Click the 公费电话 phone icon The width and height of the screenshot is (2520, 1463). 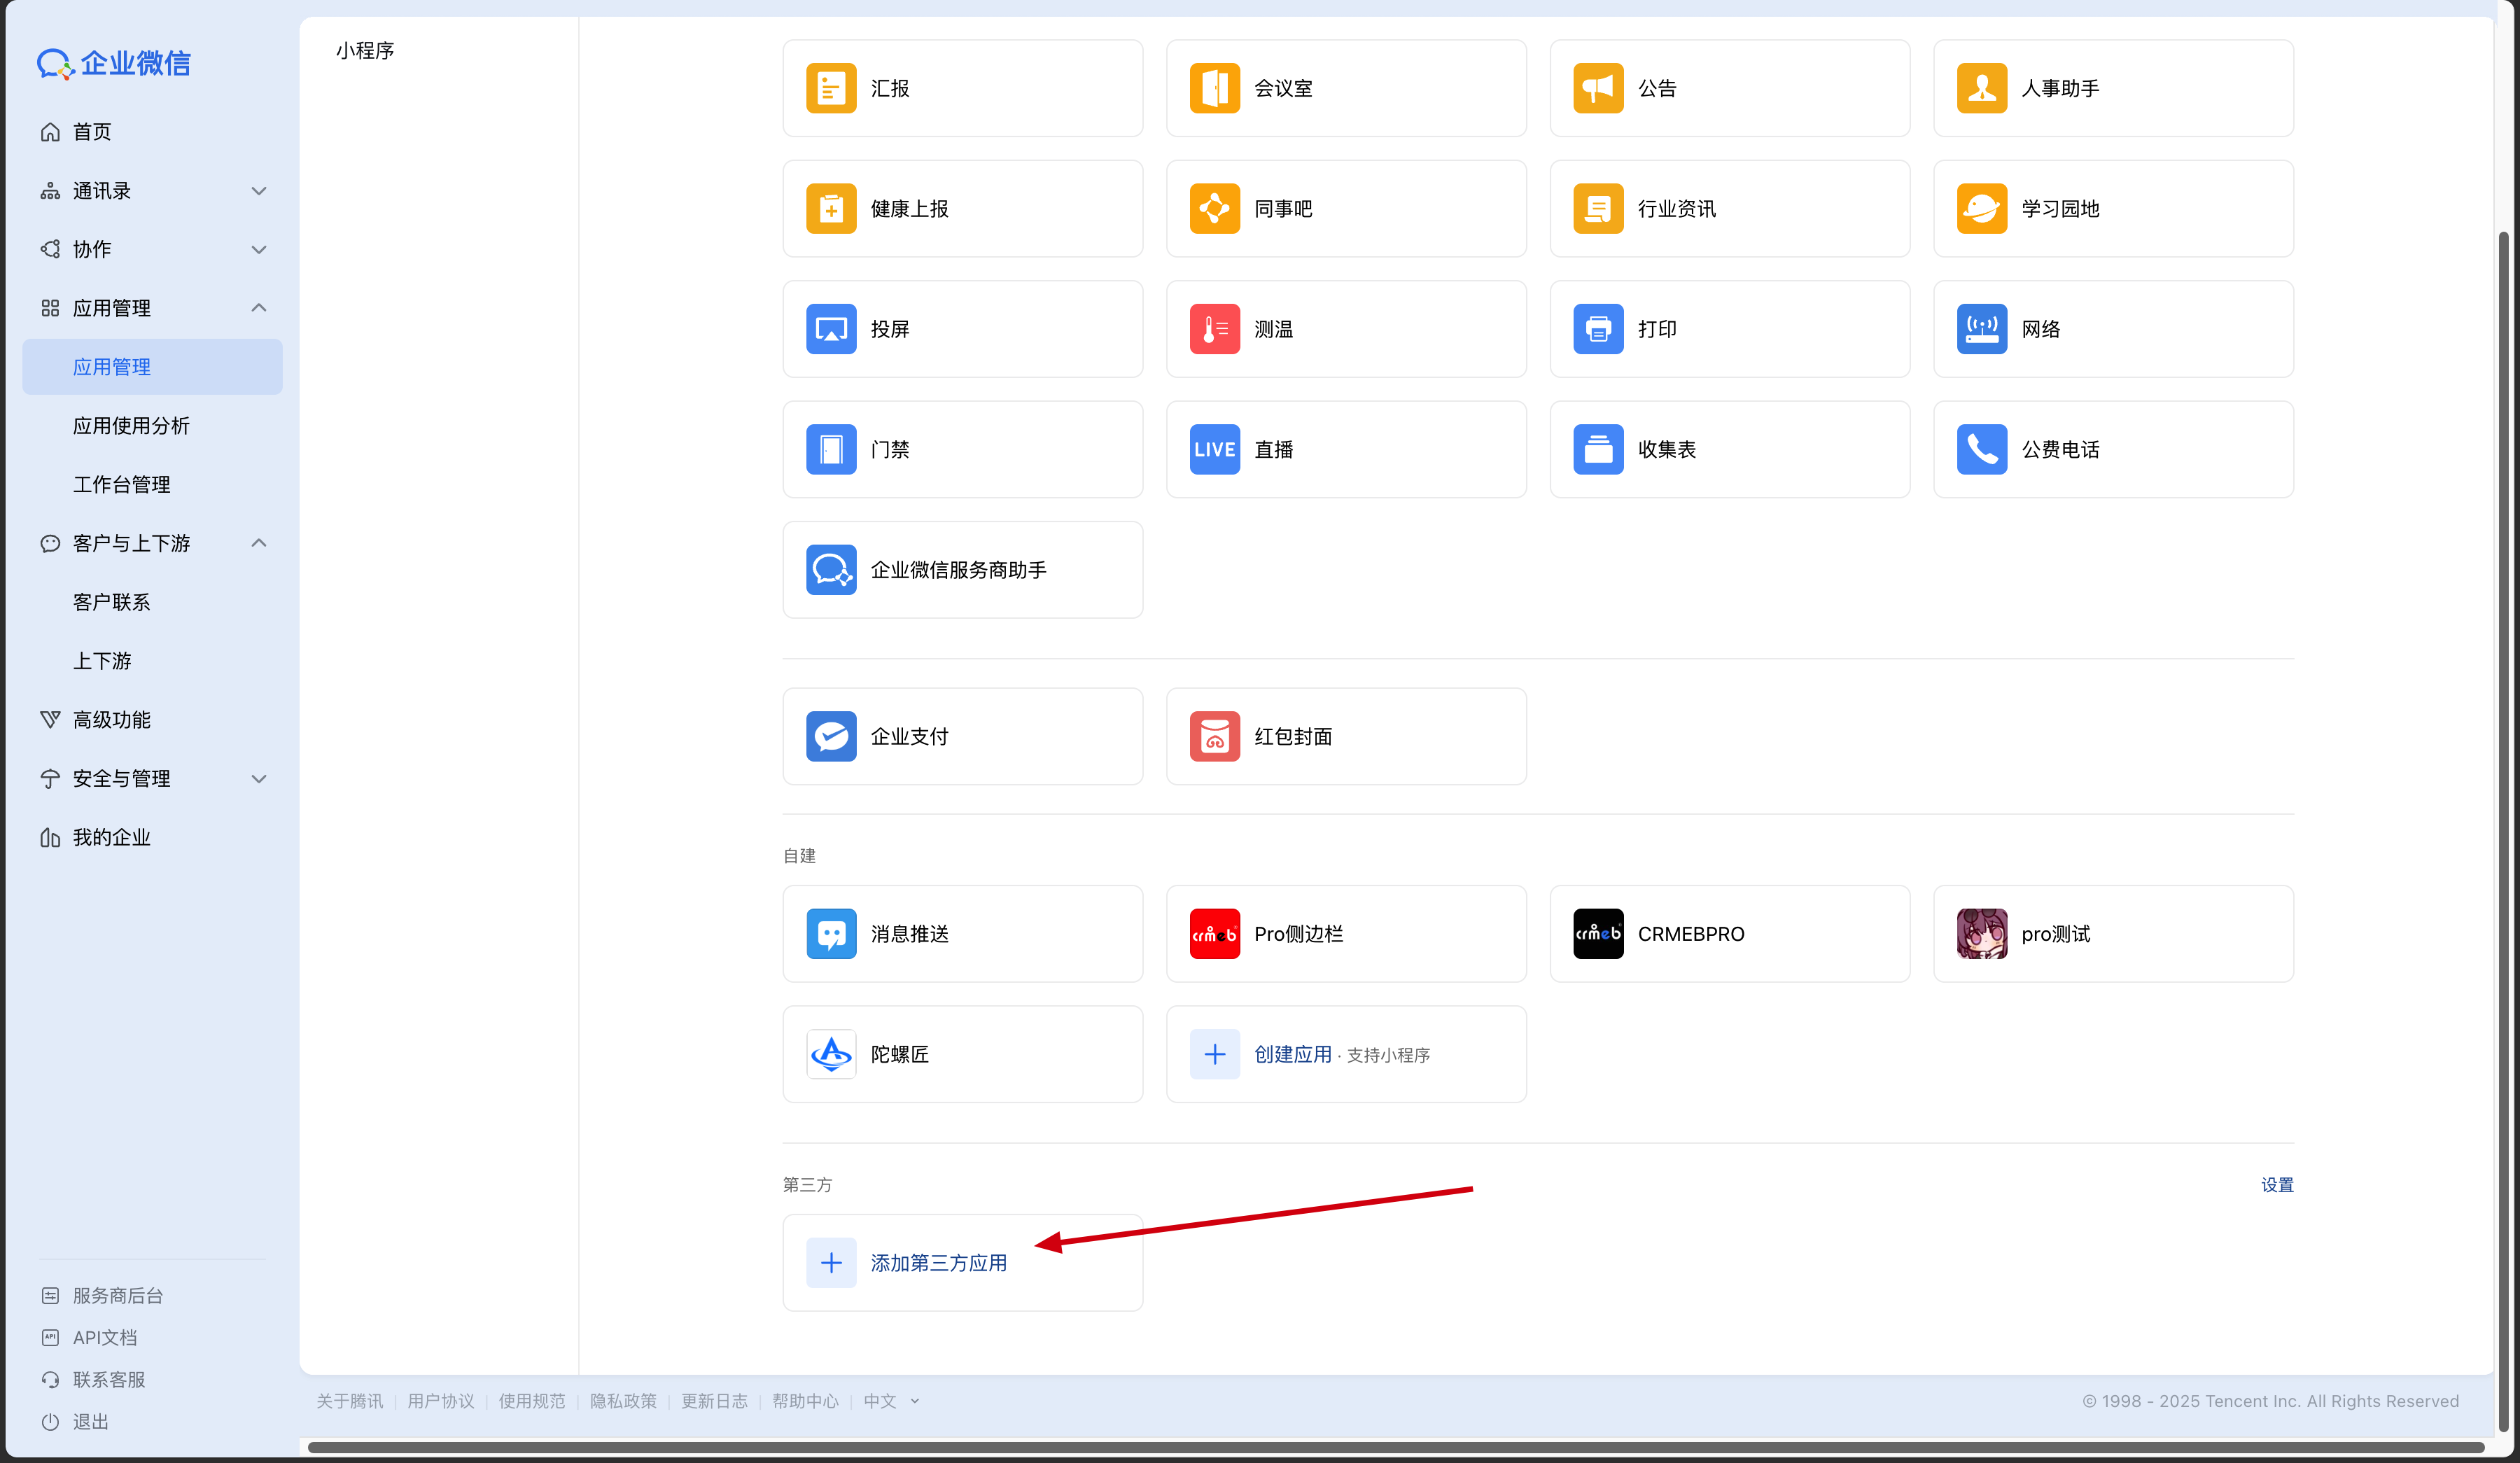pos(1981,449)
